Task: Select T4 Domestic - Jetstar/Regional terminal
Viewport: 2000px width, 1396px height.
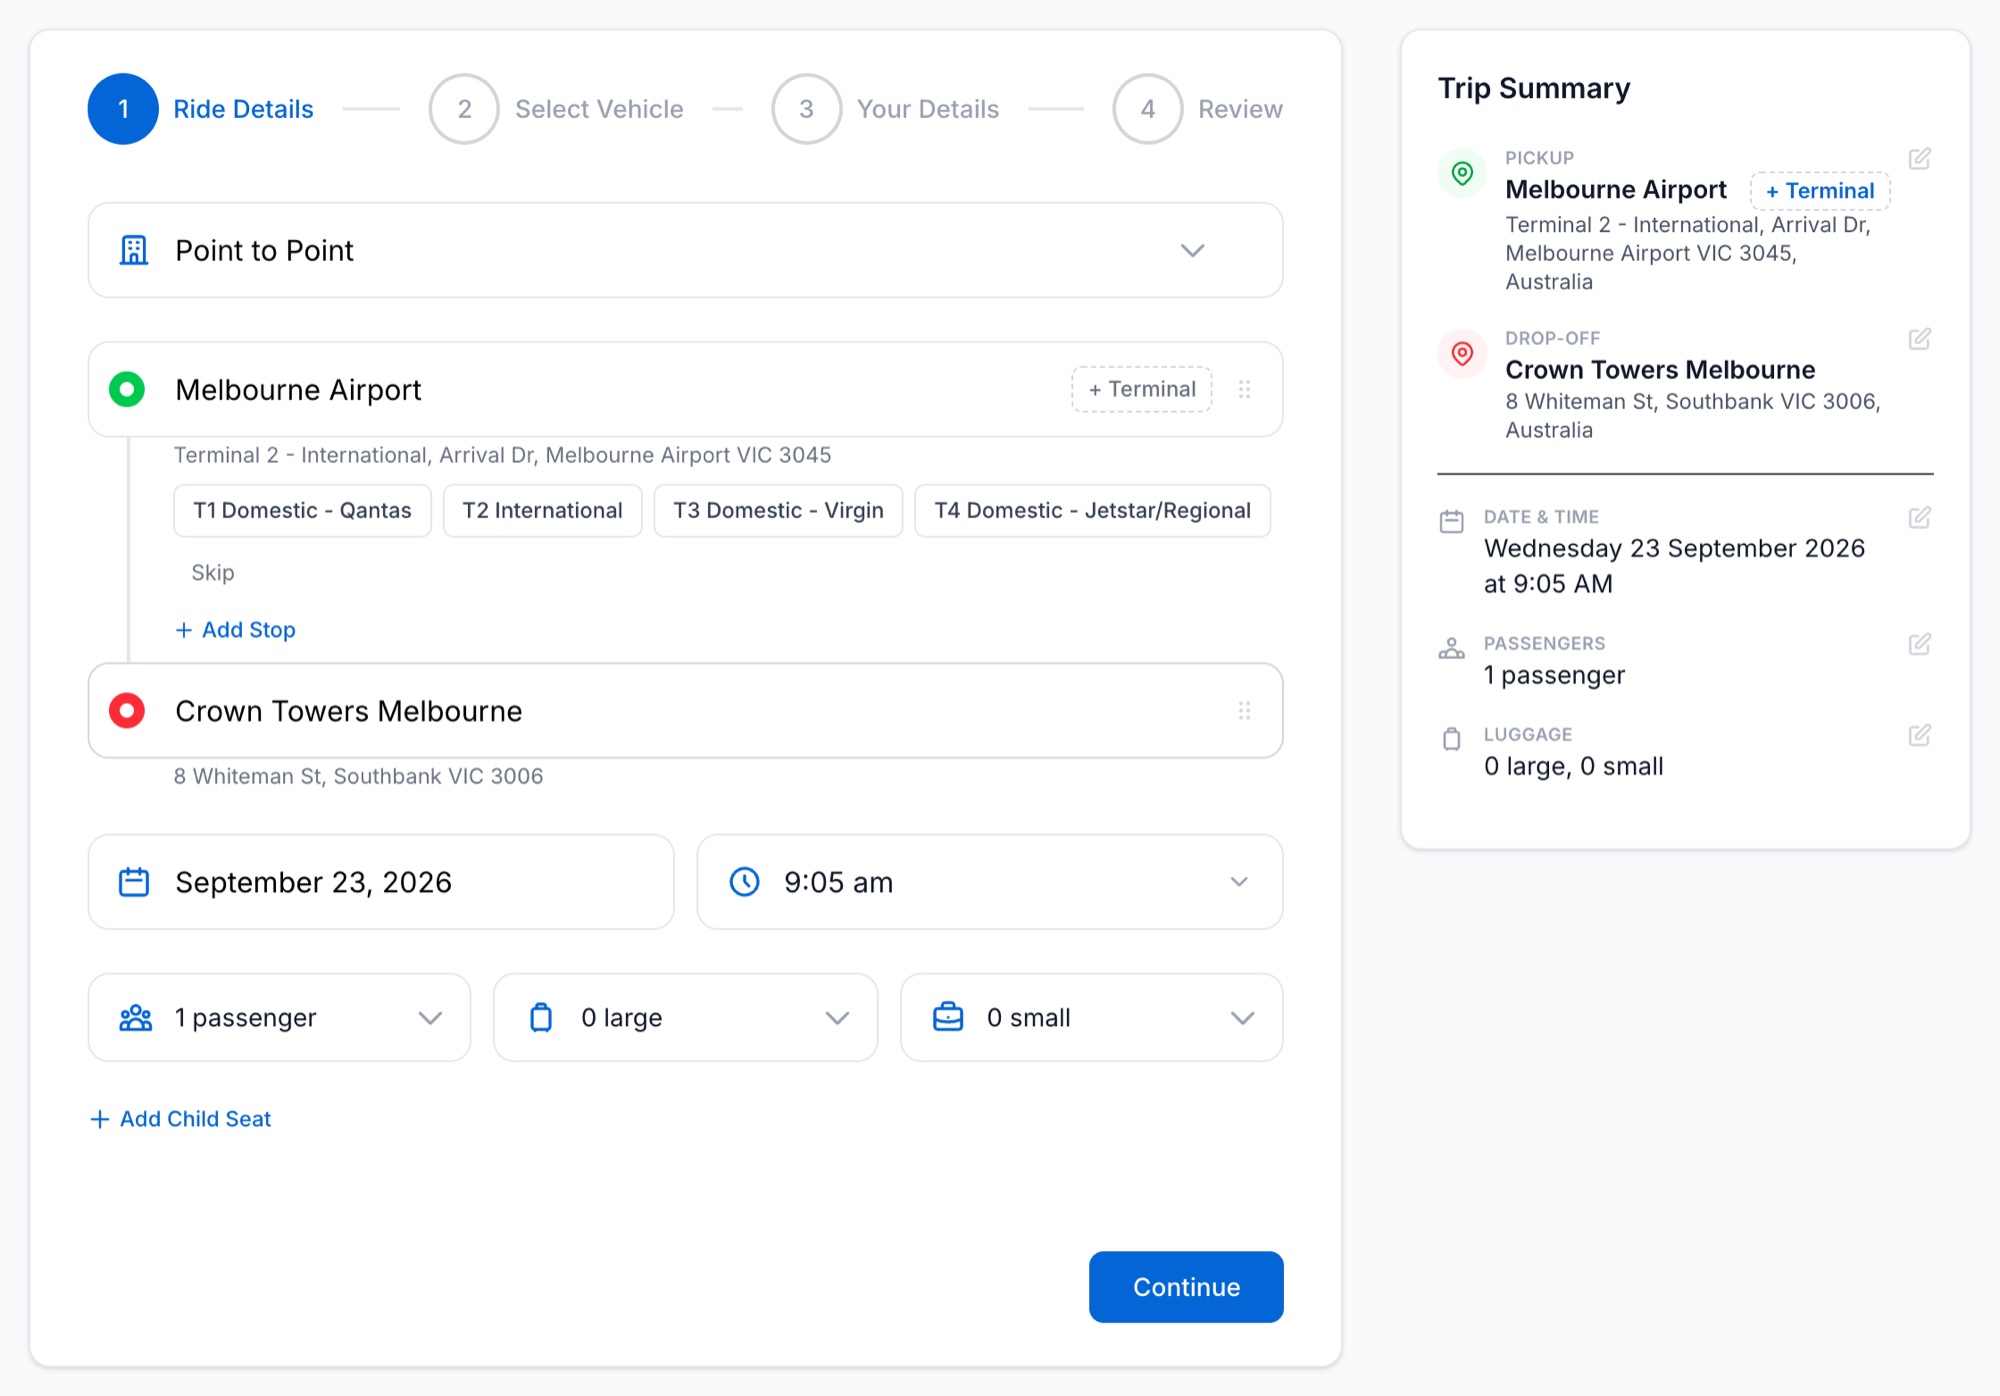Action: [x=1092, y=511]
